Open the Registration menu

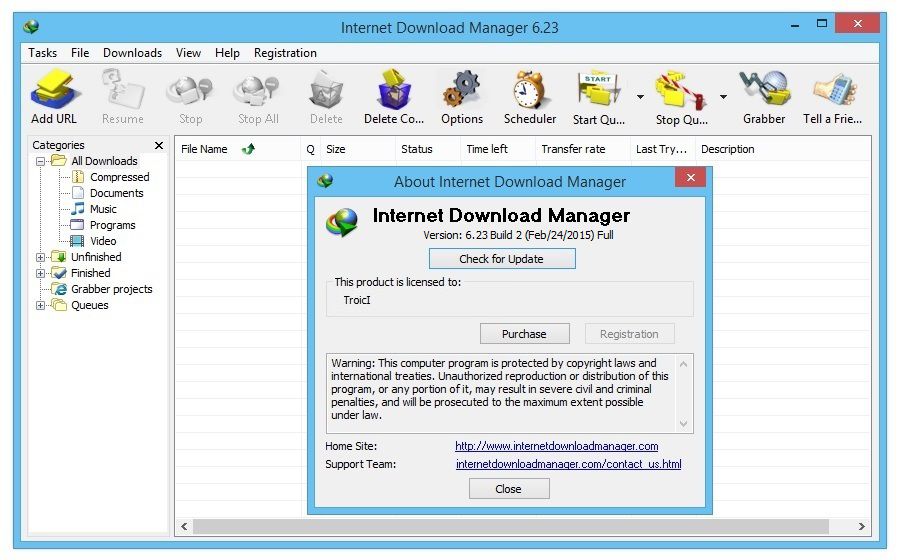coord(285,53)
